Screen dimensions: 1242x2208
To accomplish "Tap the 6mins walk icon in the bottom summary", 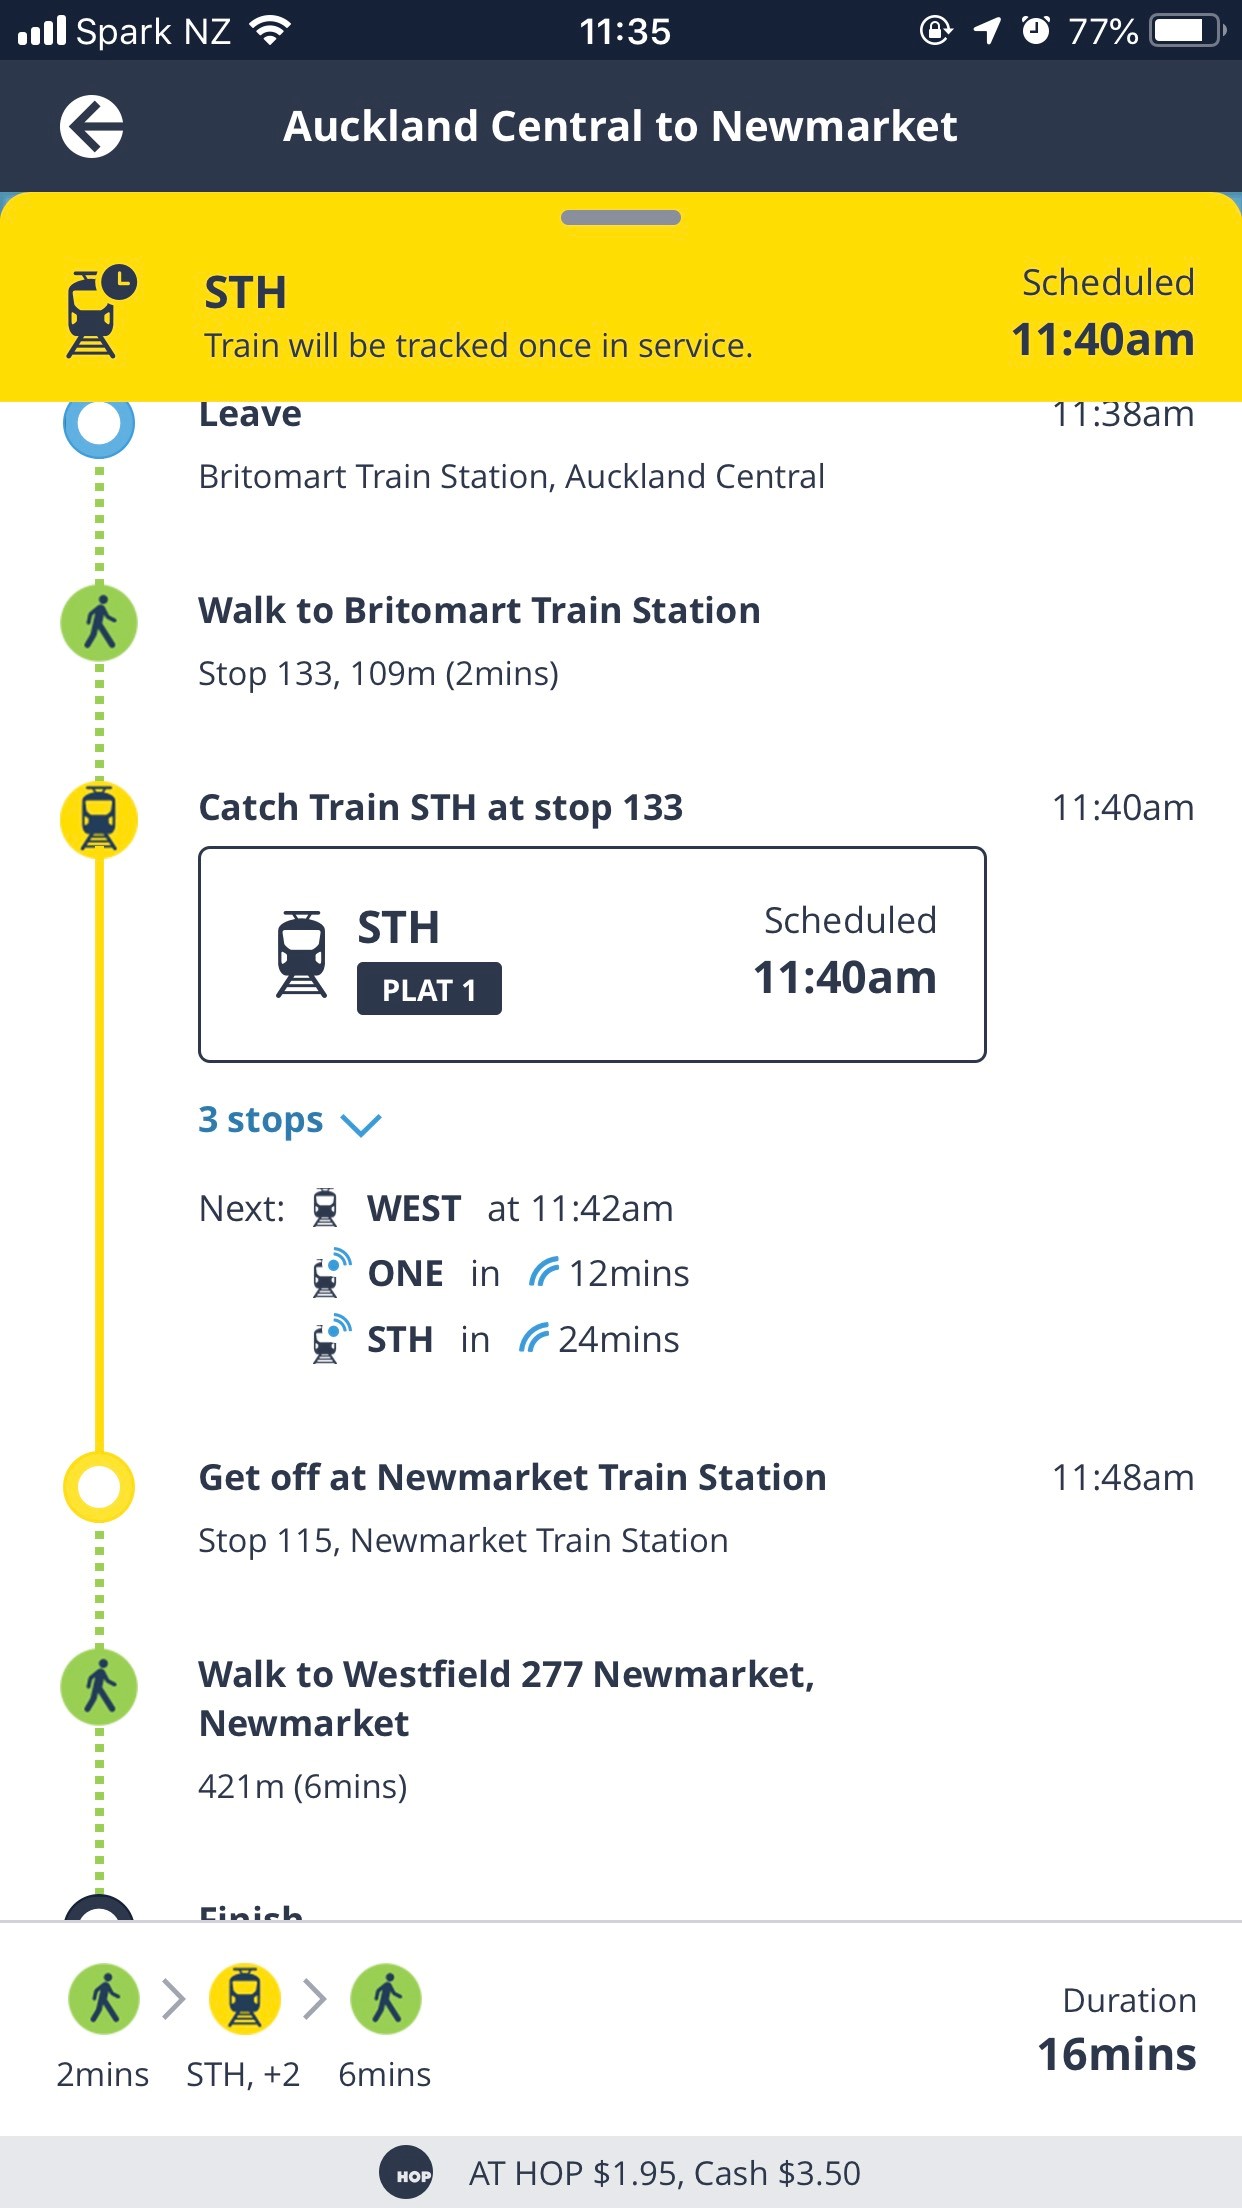I will click(x=385, y=1999).
